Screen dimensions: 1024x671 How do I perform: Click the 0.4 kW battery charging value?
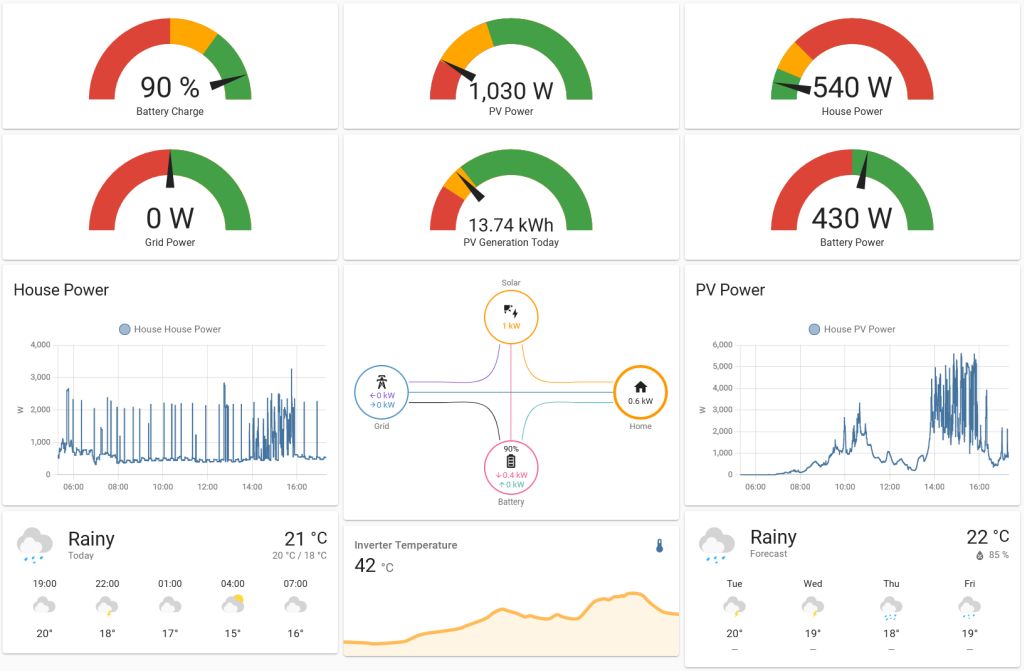511,475
